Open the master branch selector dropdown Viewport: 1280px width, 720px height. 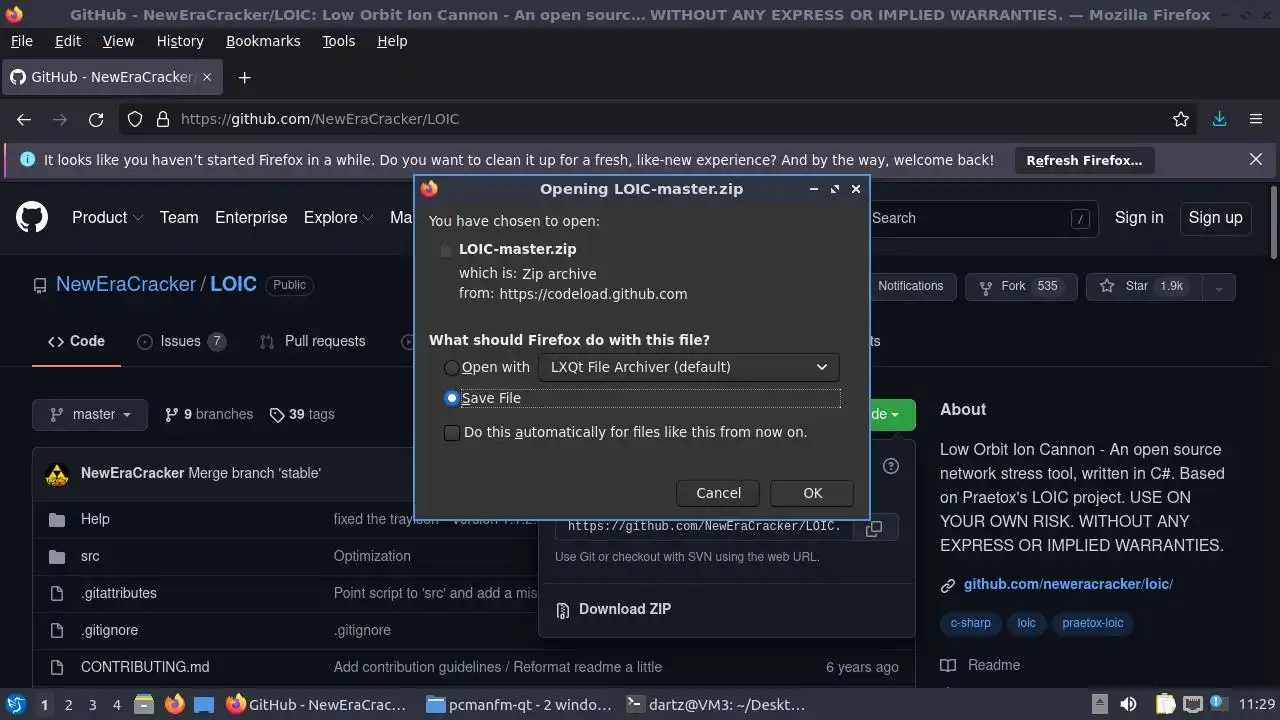(x=90, y=414)
